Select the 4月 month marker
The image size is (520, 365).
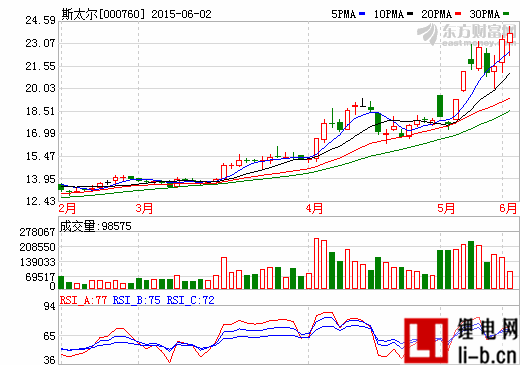coord(314,209)
